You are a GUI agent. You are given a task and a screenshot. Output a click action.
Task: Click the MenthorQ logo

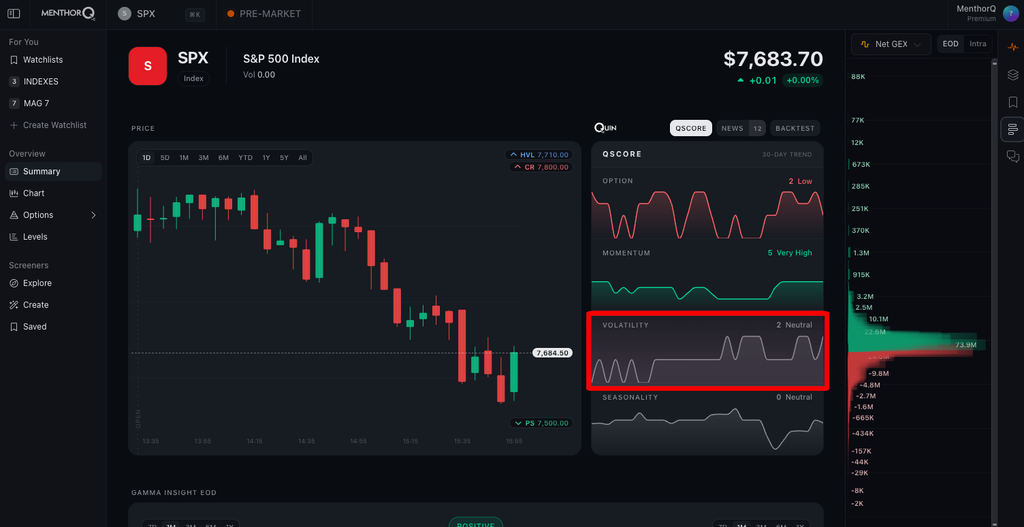69,14
